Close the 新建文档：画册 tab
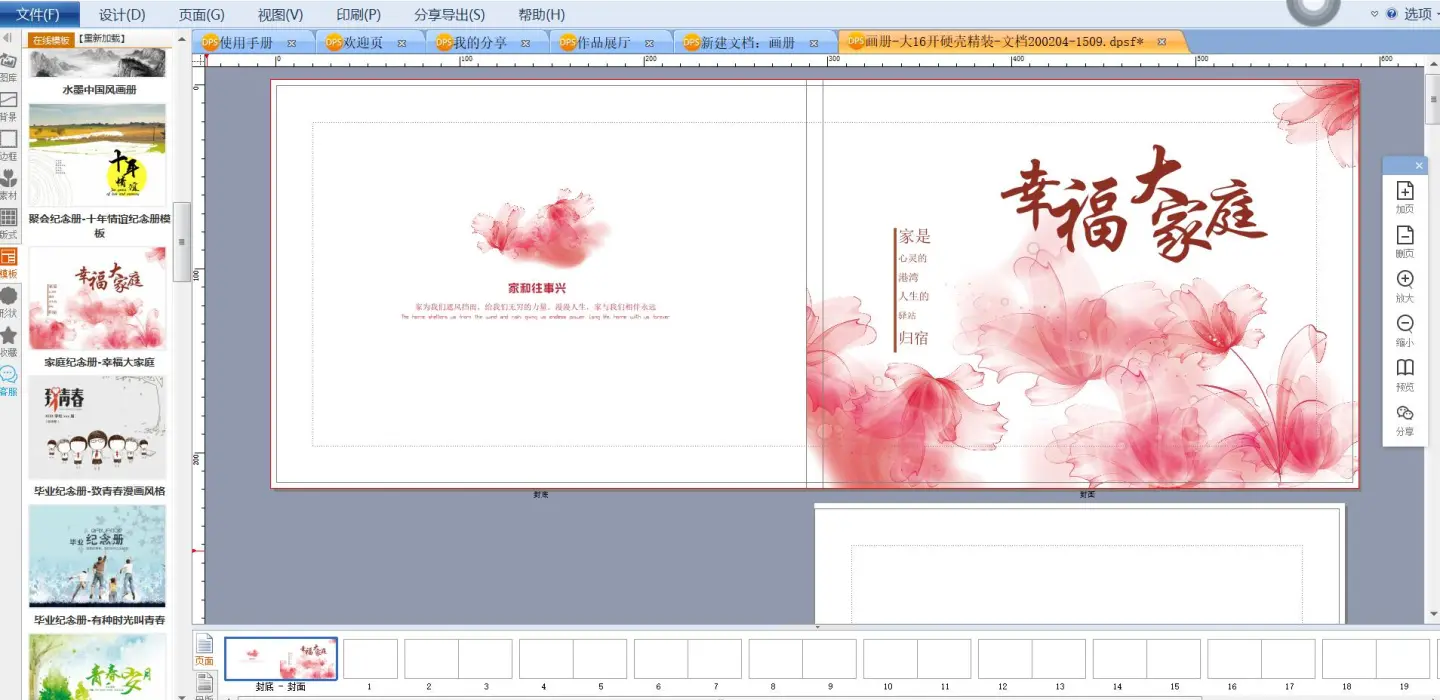The height and width of the screenshot is (700, 1440). tap(814, 43)
